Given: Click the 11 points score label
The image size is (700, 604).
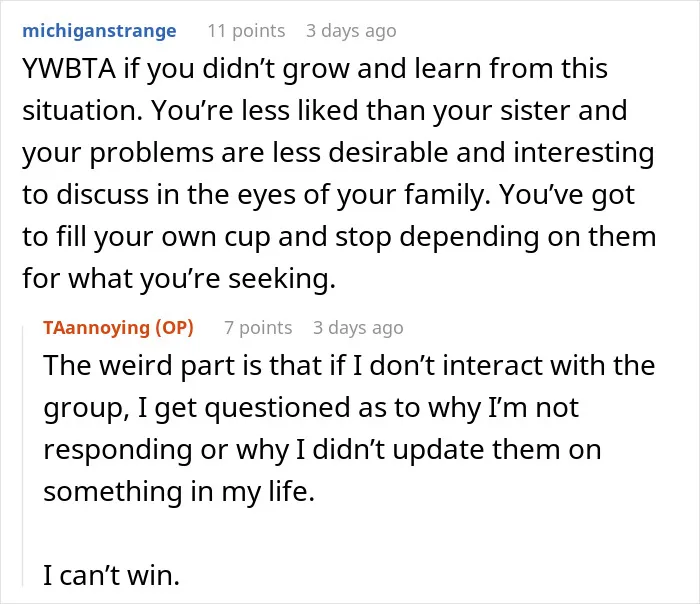Looking at the screenshot, I should pyautogui.click(x=246, y=31).
